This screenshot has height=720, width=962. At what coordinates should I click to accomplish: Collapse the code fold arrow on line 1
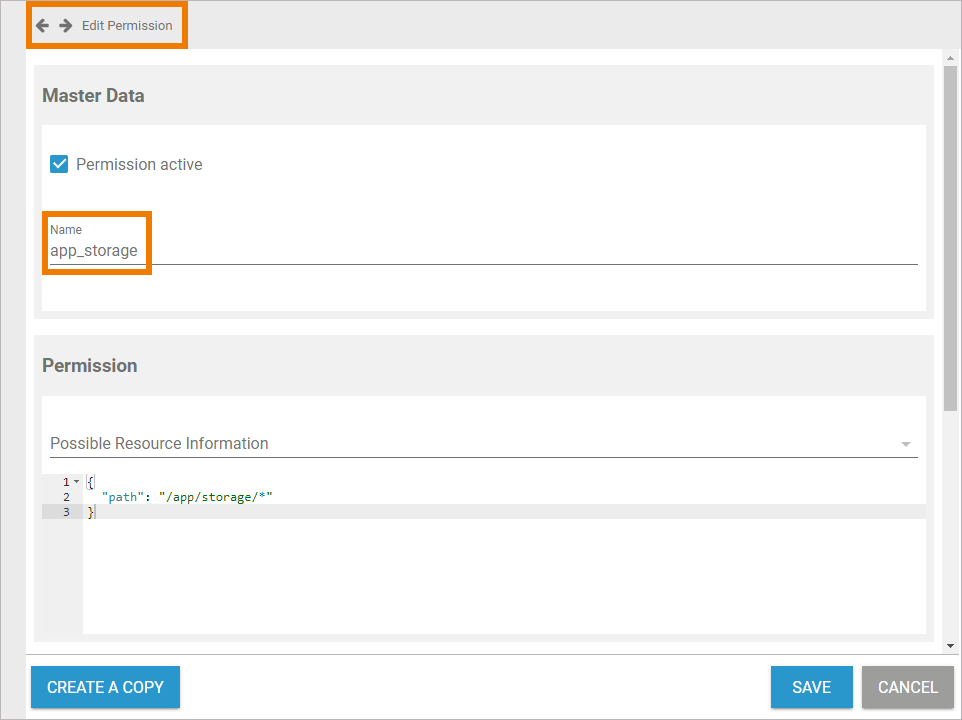[x=77, y=481]
